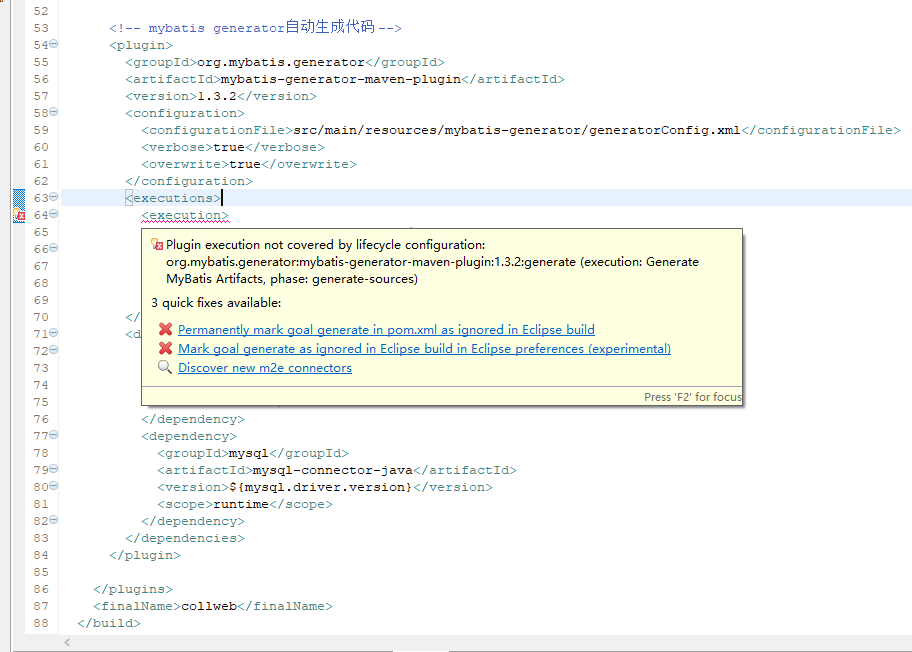Screen dimensions: 912x652
Task: Choose Permanently mark goal generate in pom.xml fix
Action: 386,330
